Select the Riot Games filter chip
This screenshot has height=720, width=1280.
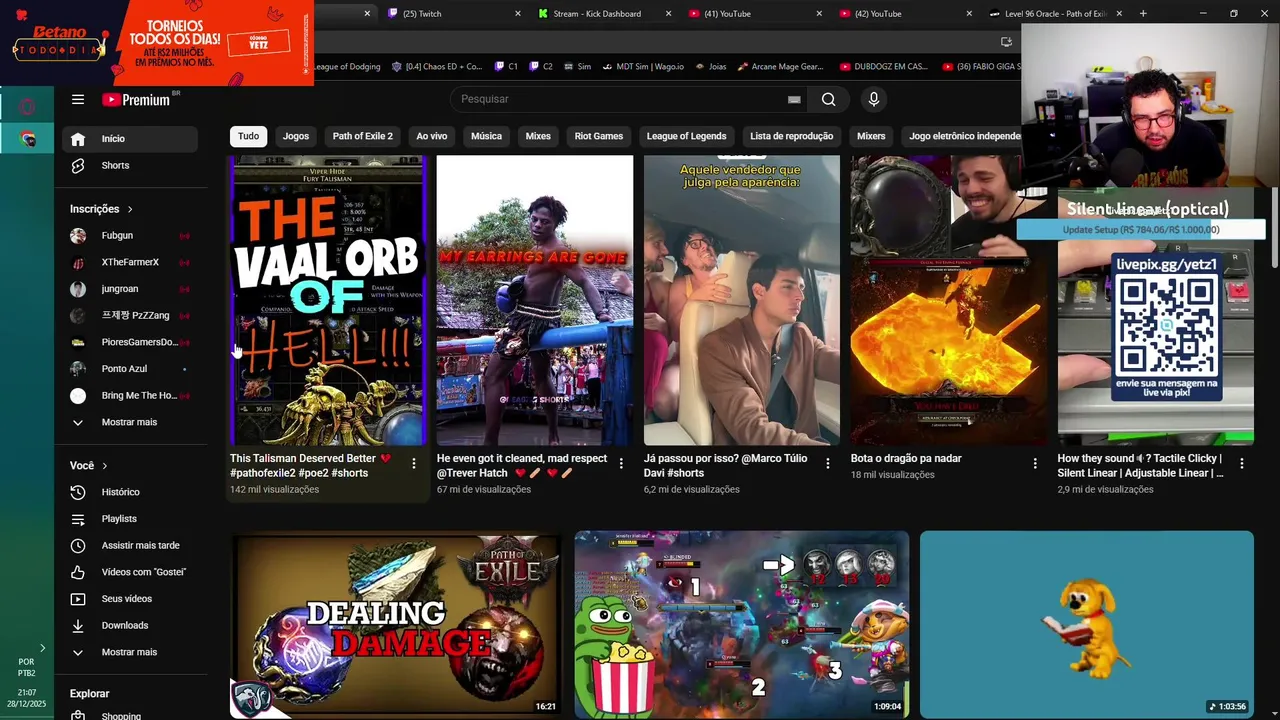click(x=599, y=136)
